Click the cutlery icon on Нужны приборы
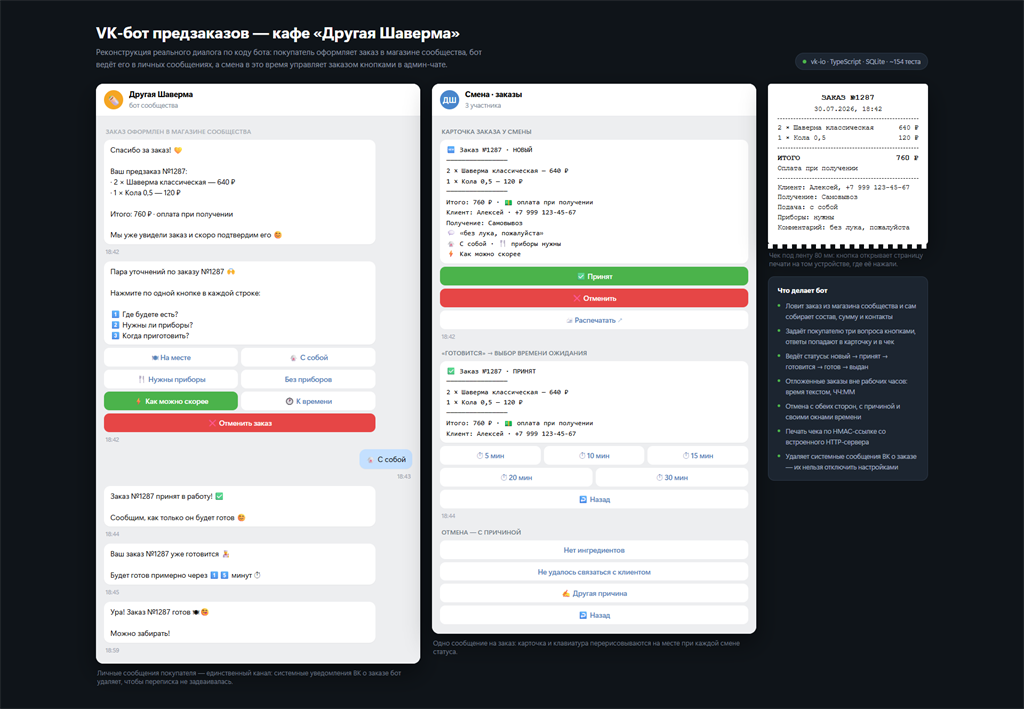Viewport: 1024px width, 709px height. [x=142, y=379]
